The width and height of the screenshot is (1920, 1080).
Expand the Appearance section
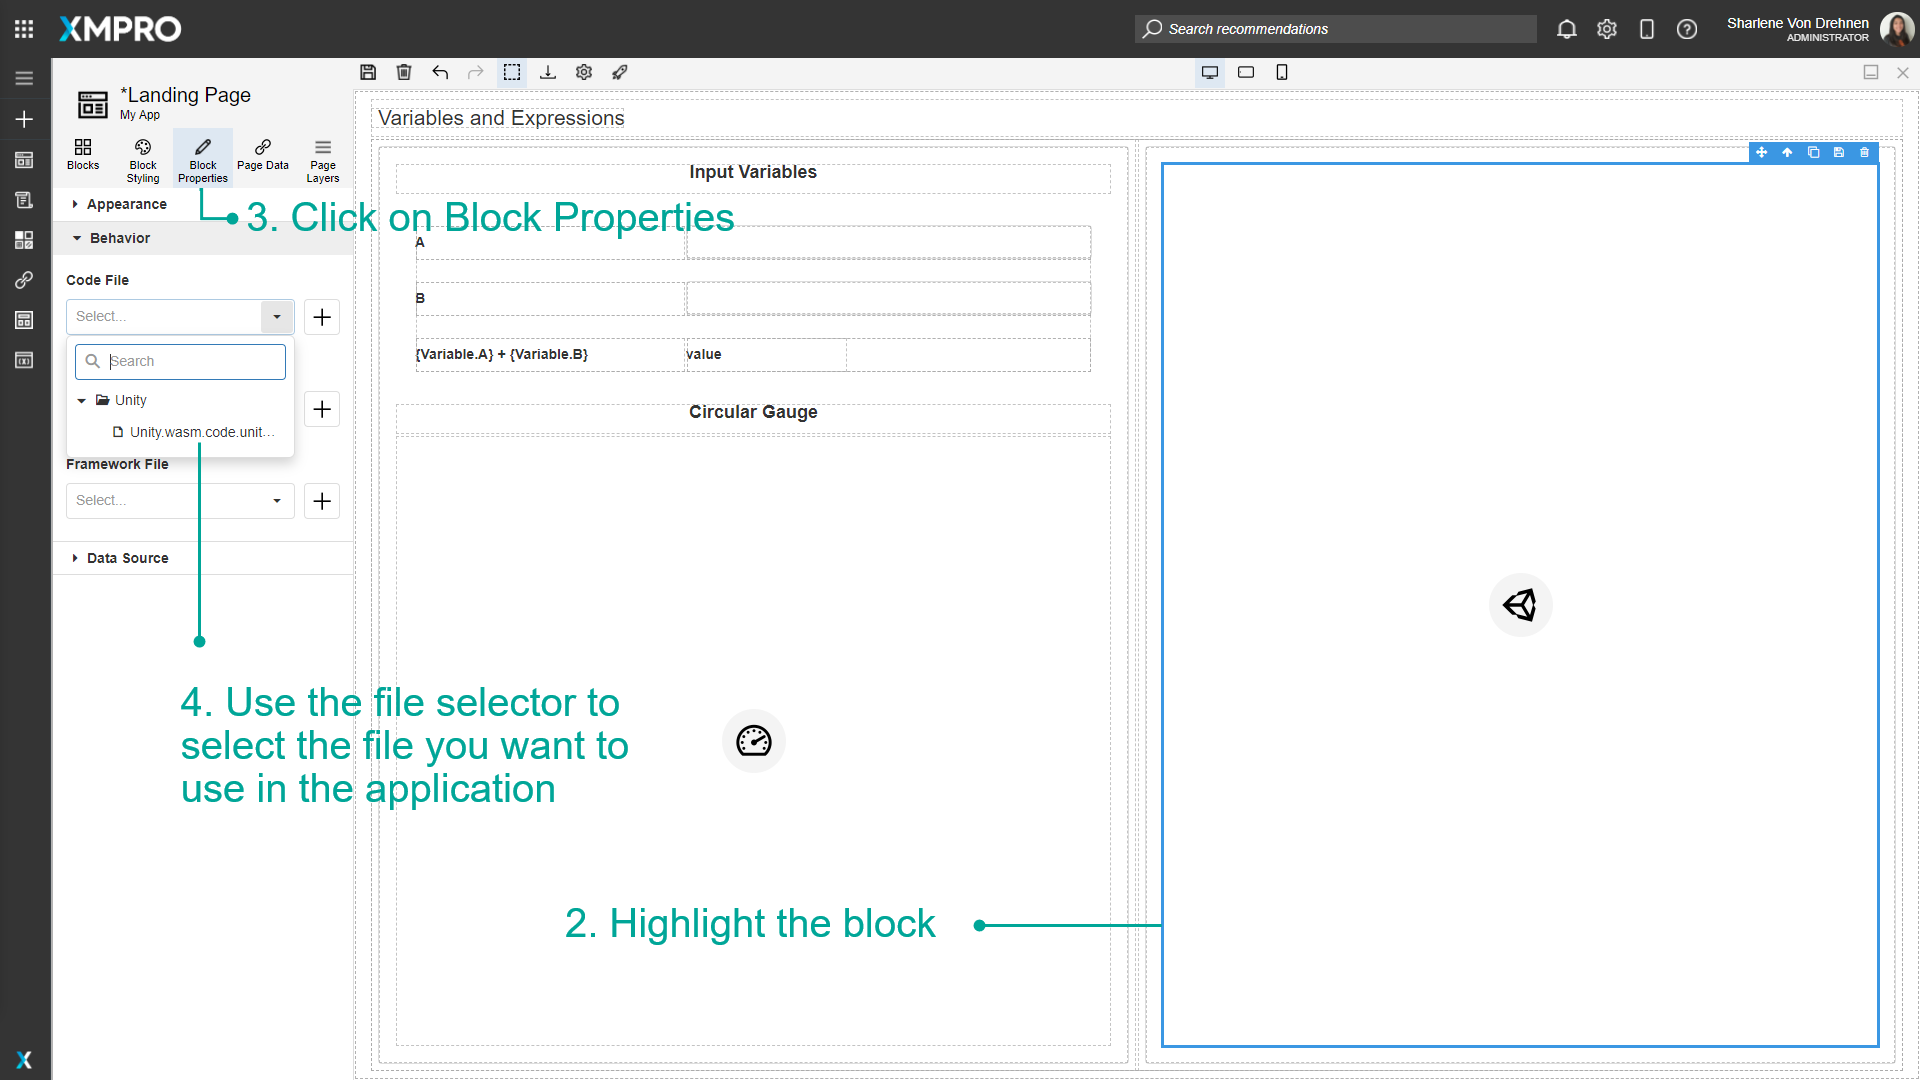(126, 204)
